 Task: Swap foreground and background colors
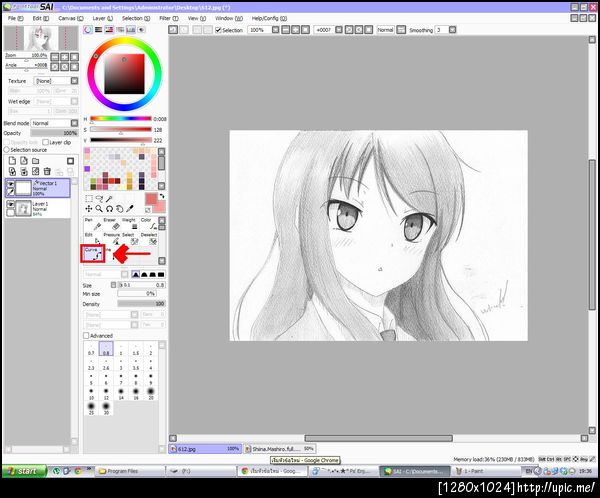coord(162,197)
